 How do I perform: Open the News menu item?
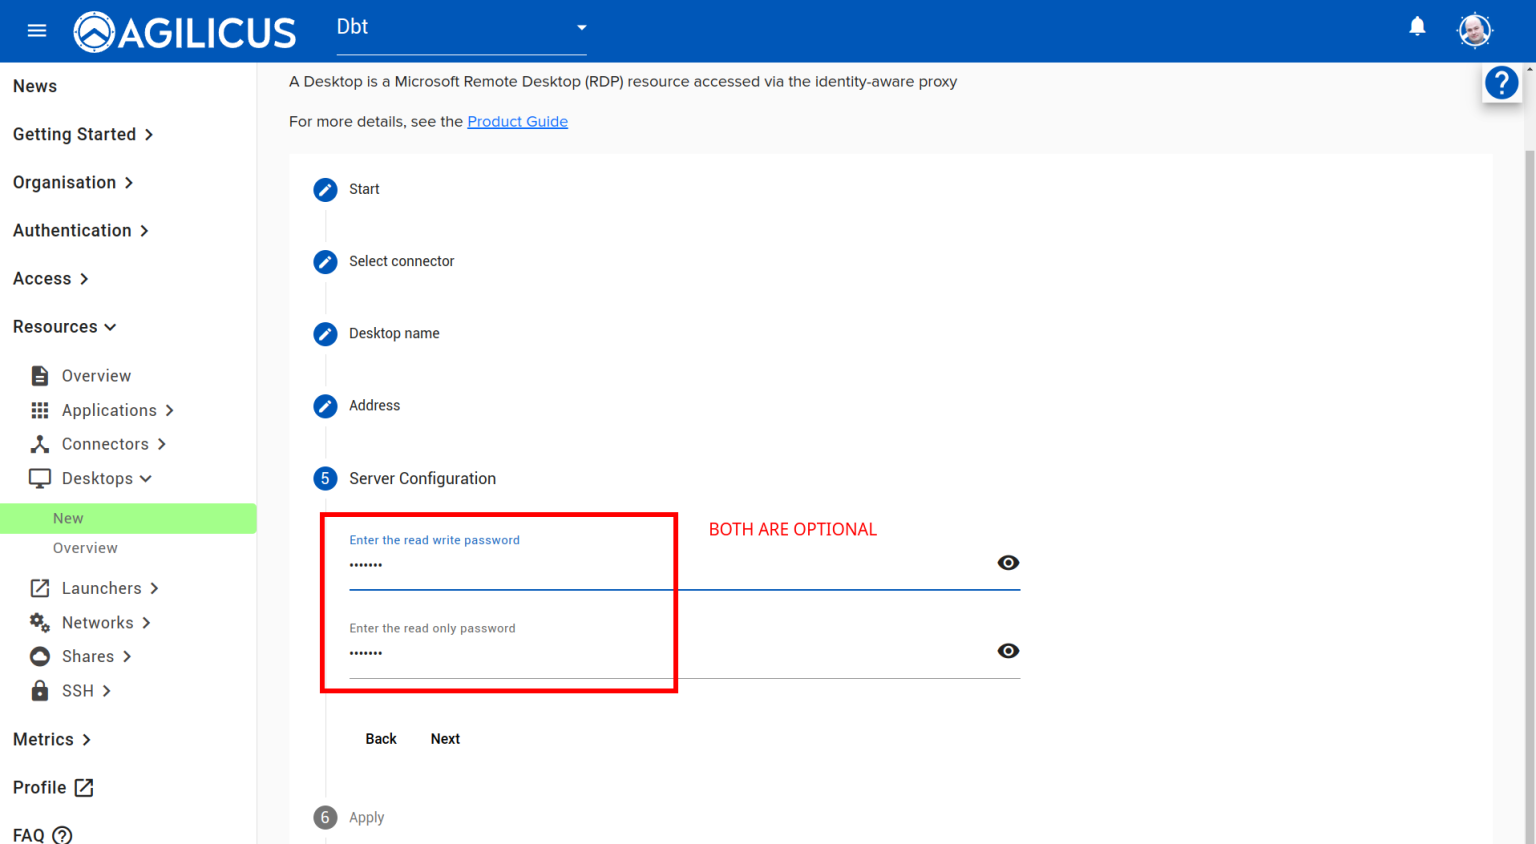click(x=35, y=86)
